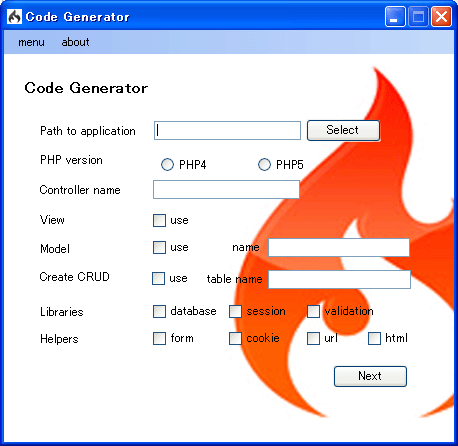Focus the Model name text field
The height and width of the screenshot is (446, 458).
339,247
